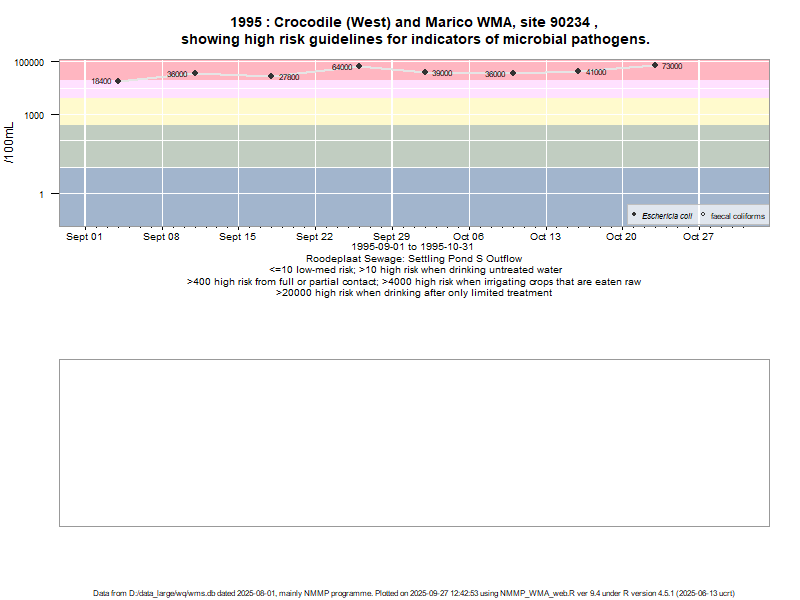Click the Sept 01 x-axis label
The height and width of the screenshot is (600, 800).
(x=84, y=237)
